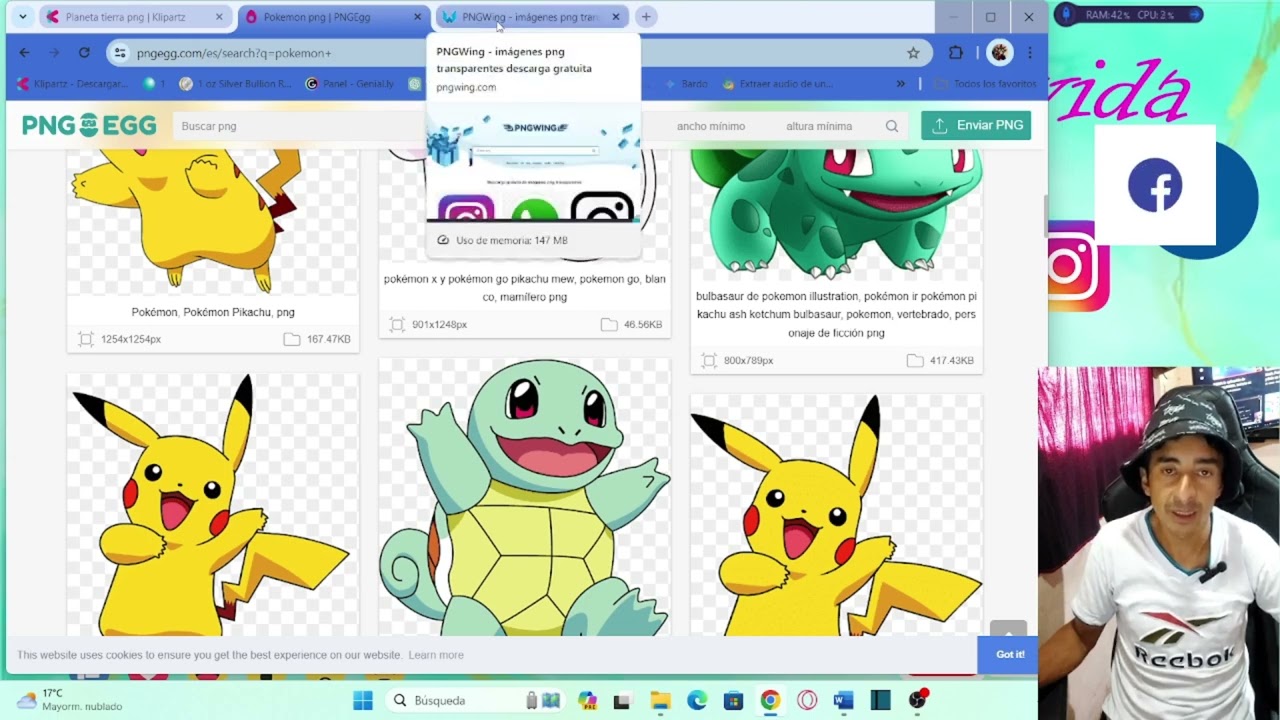Open Microsoft Edge from the taskbar
This screenshot has height=720, width=1280.
tap(697, 700)
